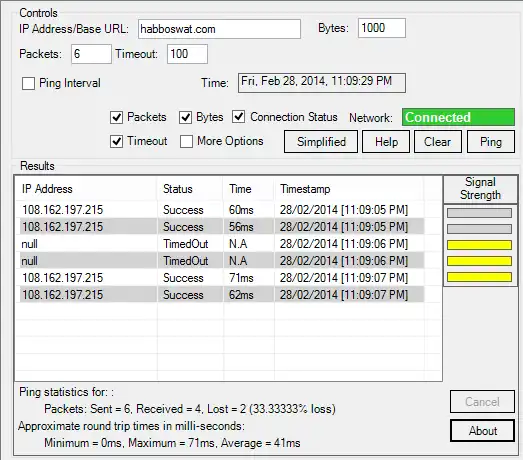Click the IP Address/Base URL input field
This screenshot has width=523, height=460.
[x=219, y=29]
